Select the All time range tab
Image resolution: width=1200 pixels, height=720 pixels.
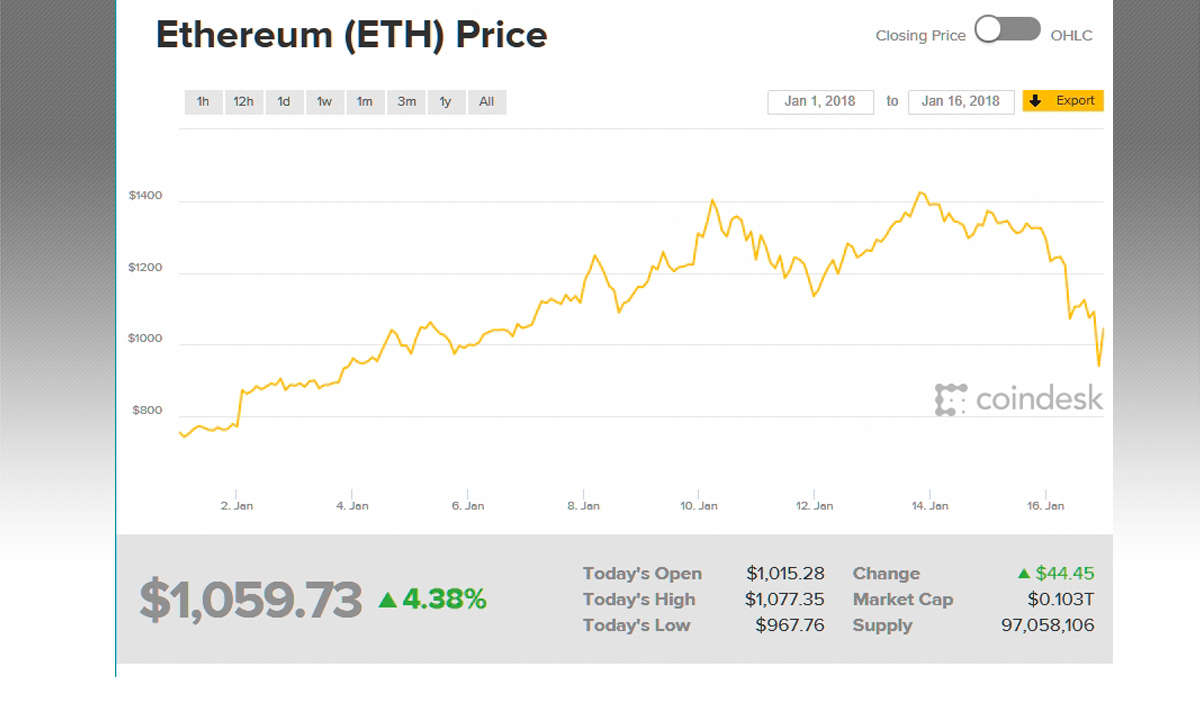coord(487,101)
